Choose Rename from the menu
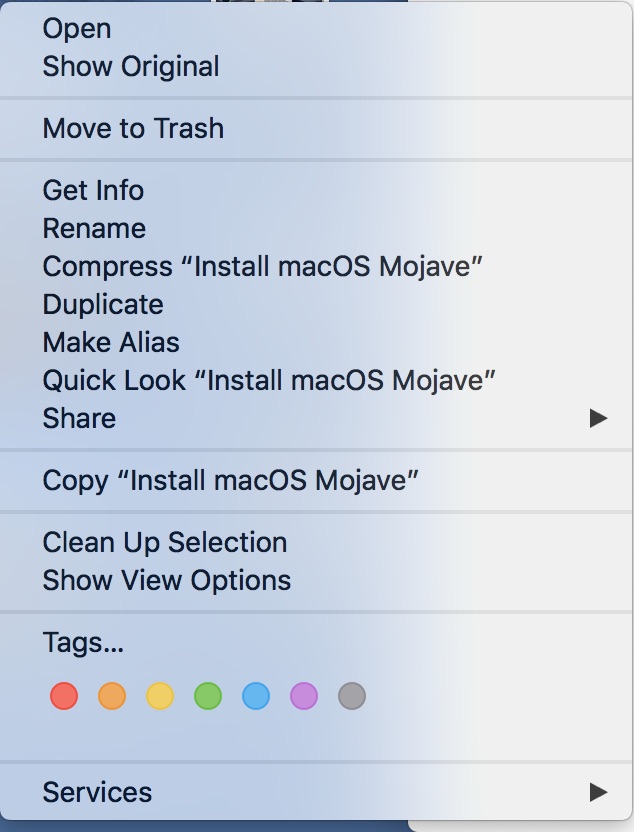Screen dimensions: 634x832 (94, 228)
